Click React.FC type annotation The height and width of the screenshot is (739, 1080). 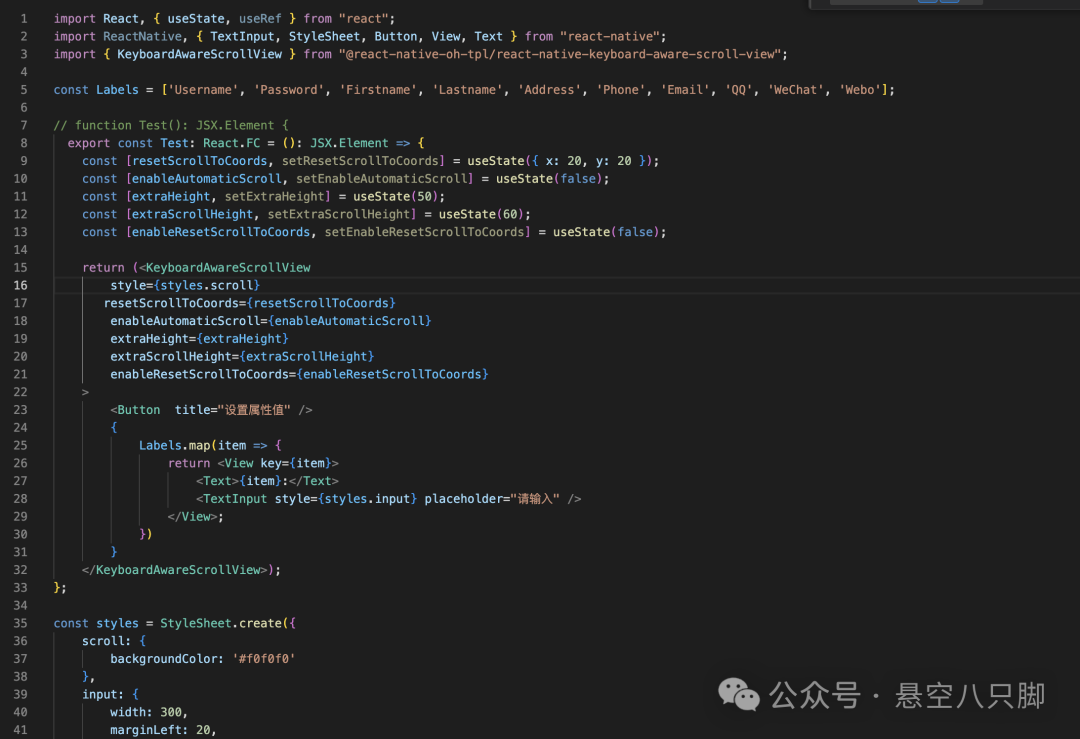231,143
